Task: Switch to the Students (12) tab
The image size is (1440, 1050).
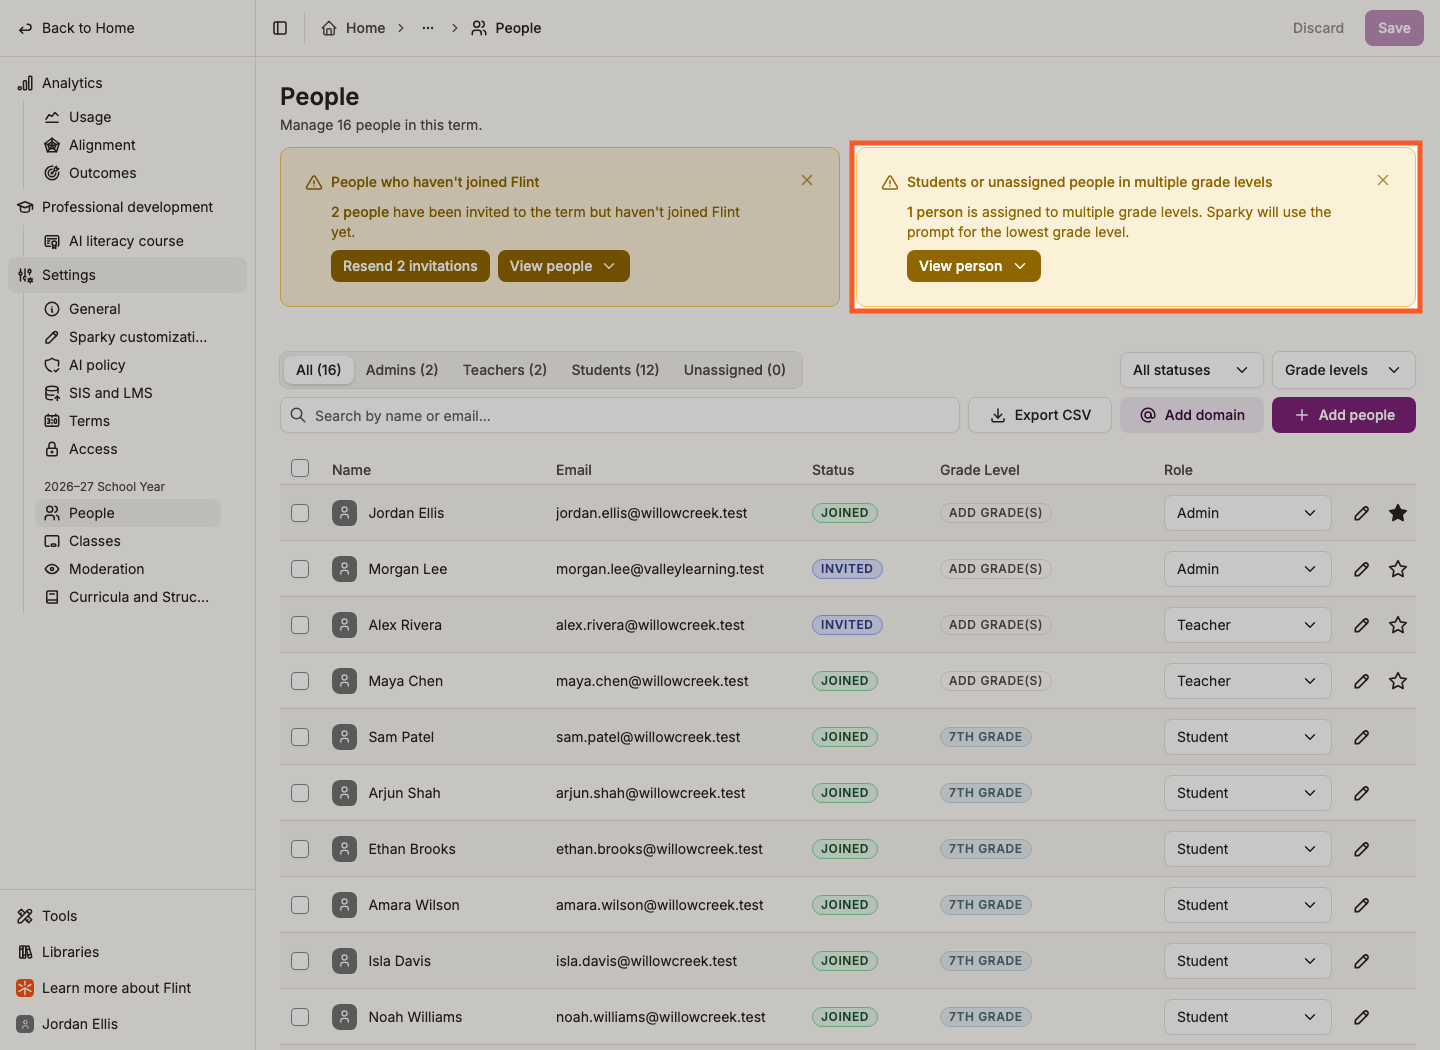Action: click(615, 370)
